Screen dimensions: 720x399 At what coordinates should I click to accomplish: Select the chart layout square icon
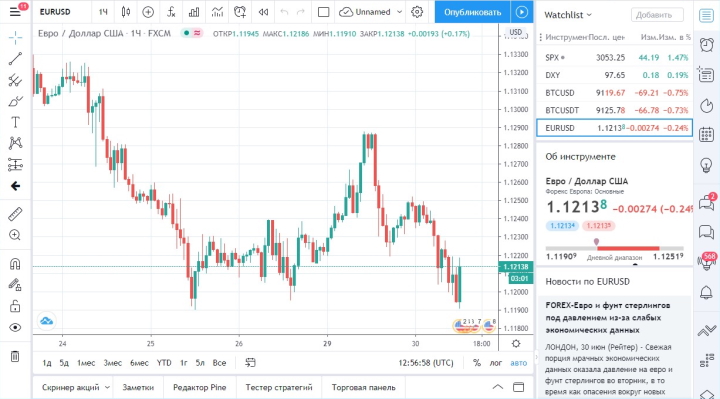(323, 12)
